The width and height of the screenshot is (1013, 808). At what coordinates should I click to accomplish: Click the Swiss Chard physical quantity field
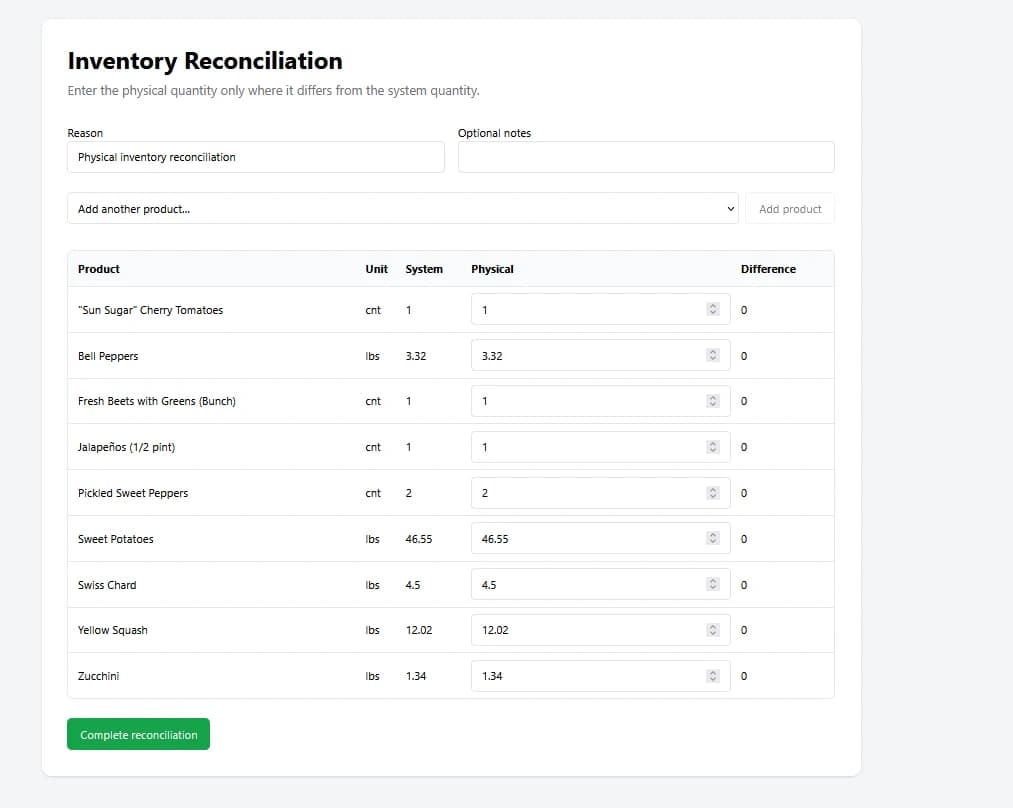point(600,585)
